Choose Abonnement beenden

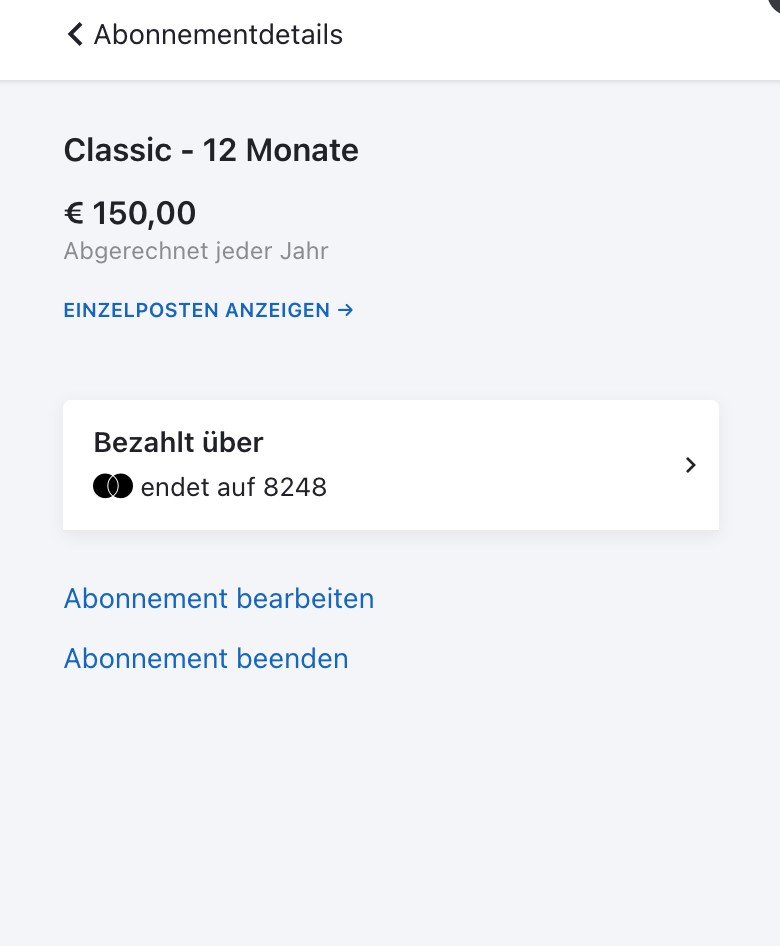[x=206, y=658]
